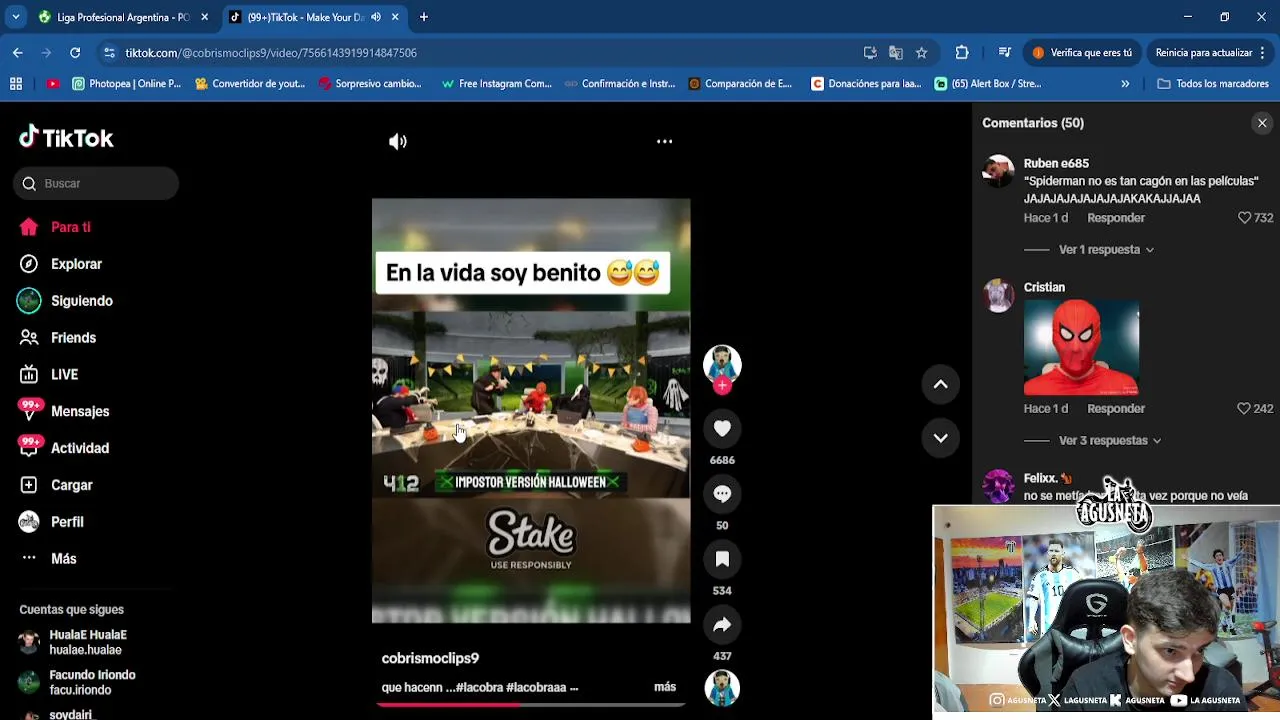Open cobrismoclips9 profile name
This screenshot has height=720, width=1280.
coord(430,658)
